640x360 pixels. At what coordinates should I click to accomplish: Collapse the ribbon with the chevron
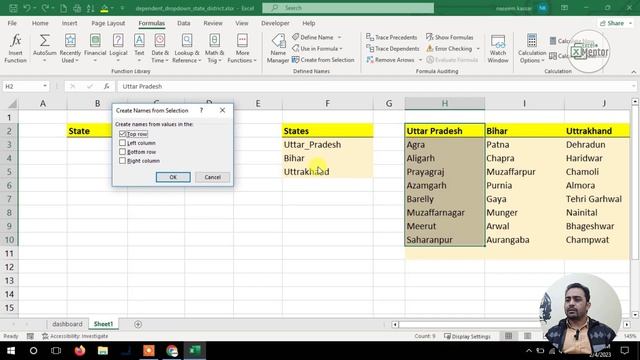pos(633,72)
